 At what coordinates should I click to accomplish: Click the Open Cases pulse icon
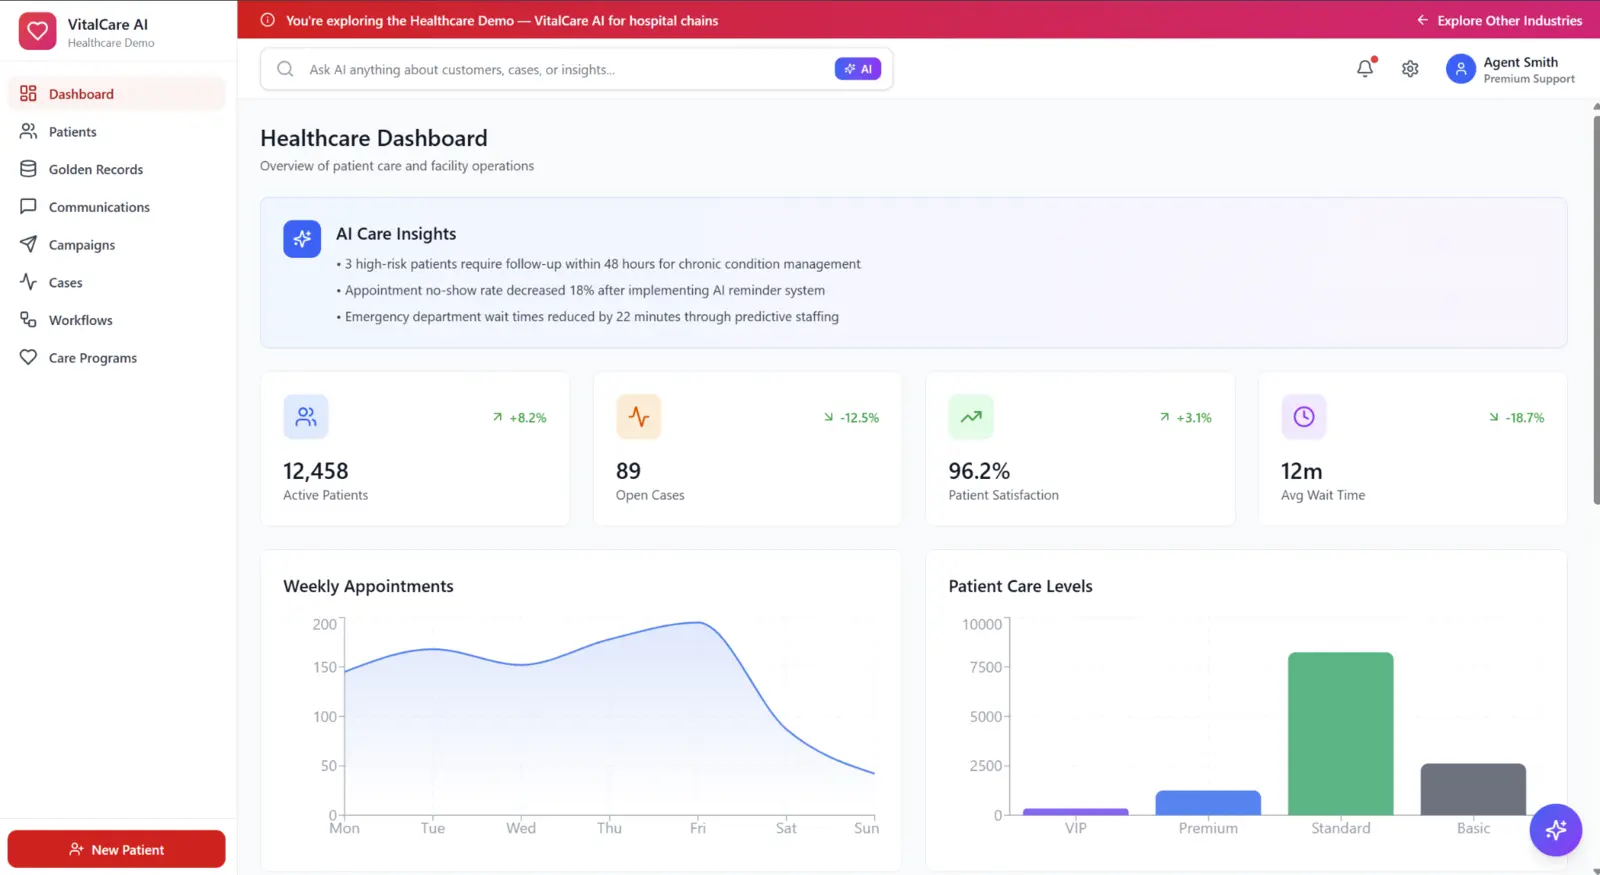point(639,417)
